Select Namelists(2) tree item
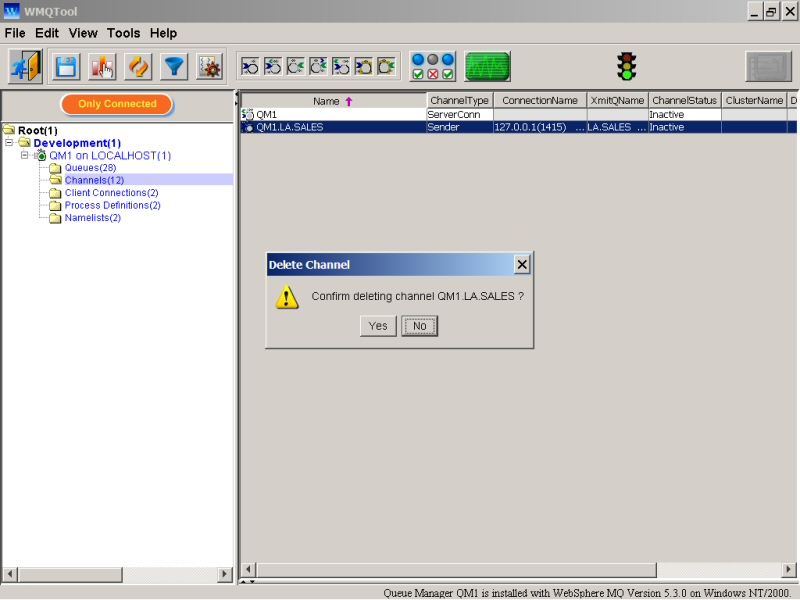Screen dimensions: 800x600 pyautogui.click(x=92, y=218)
